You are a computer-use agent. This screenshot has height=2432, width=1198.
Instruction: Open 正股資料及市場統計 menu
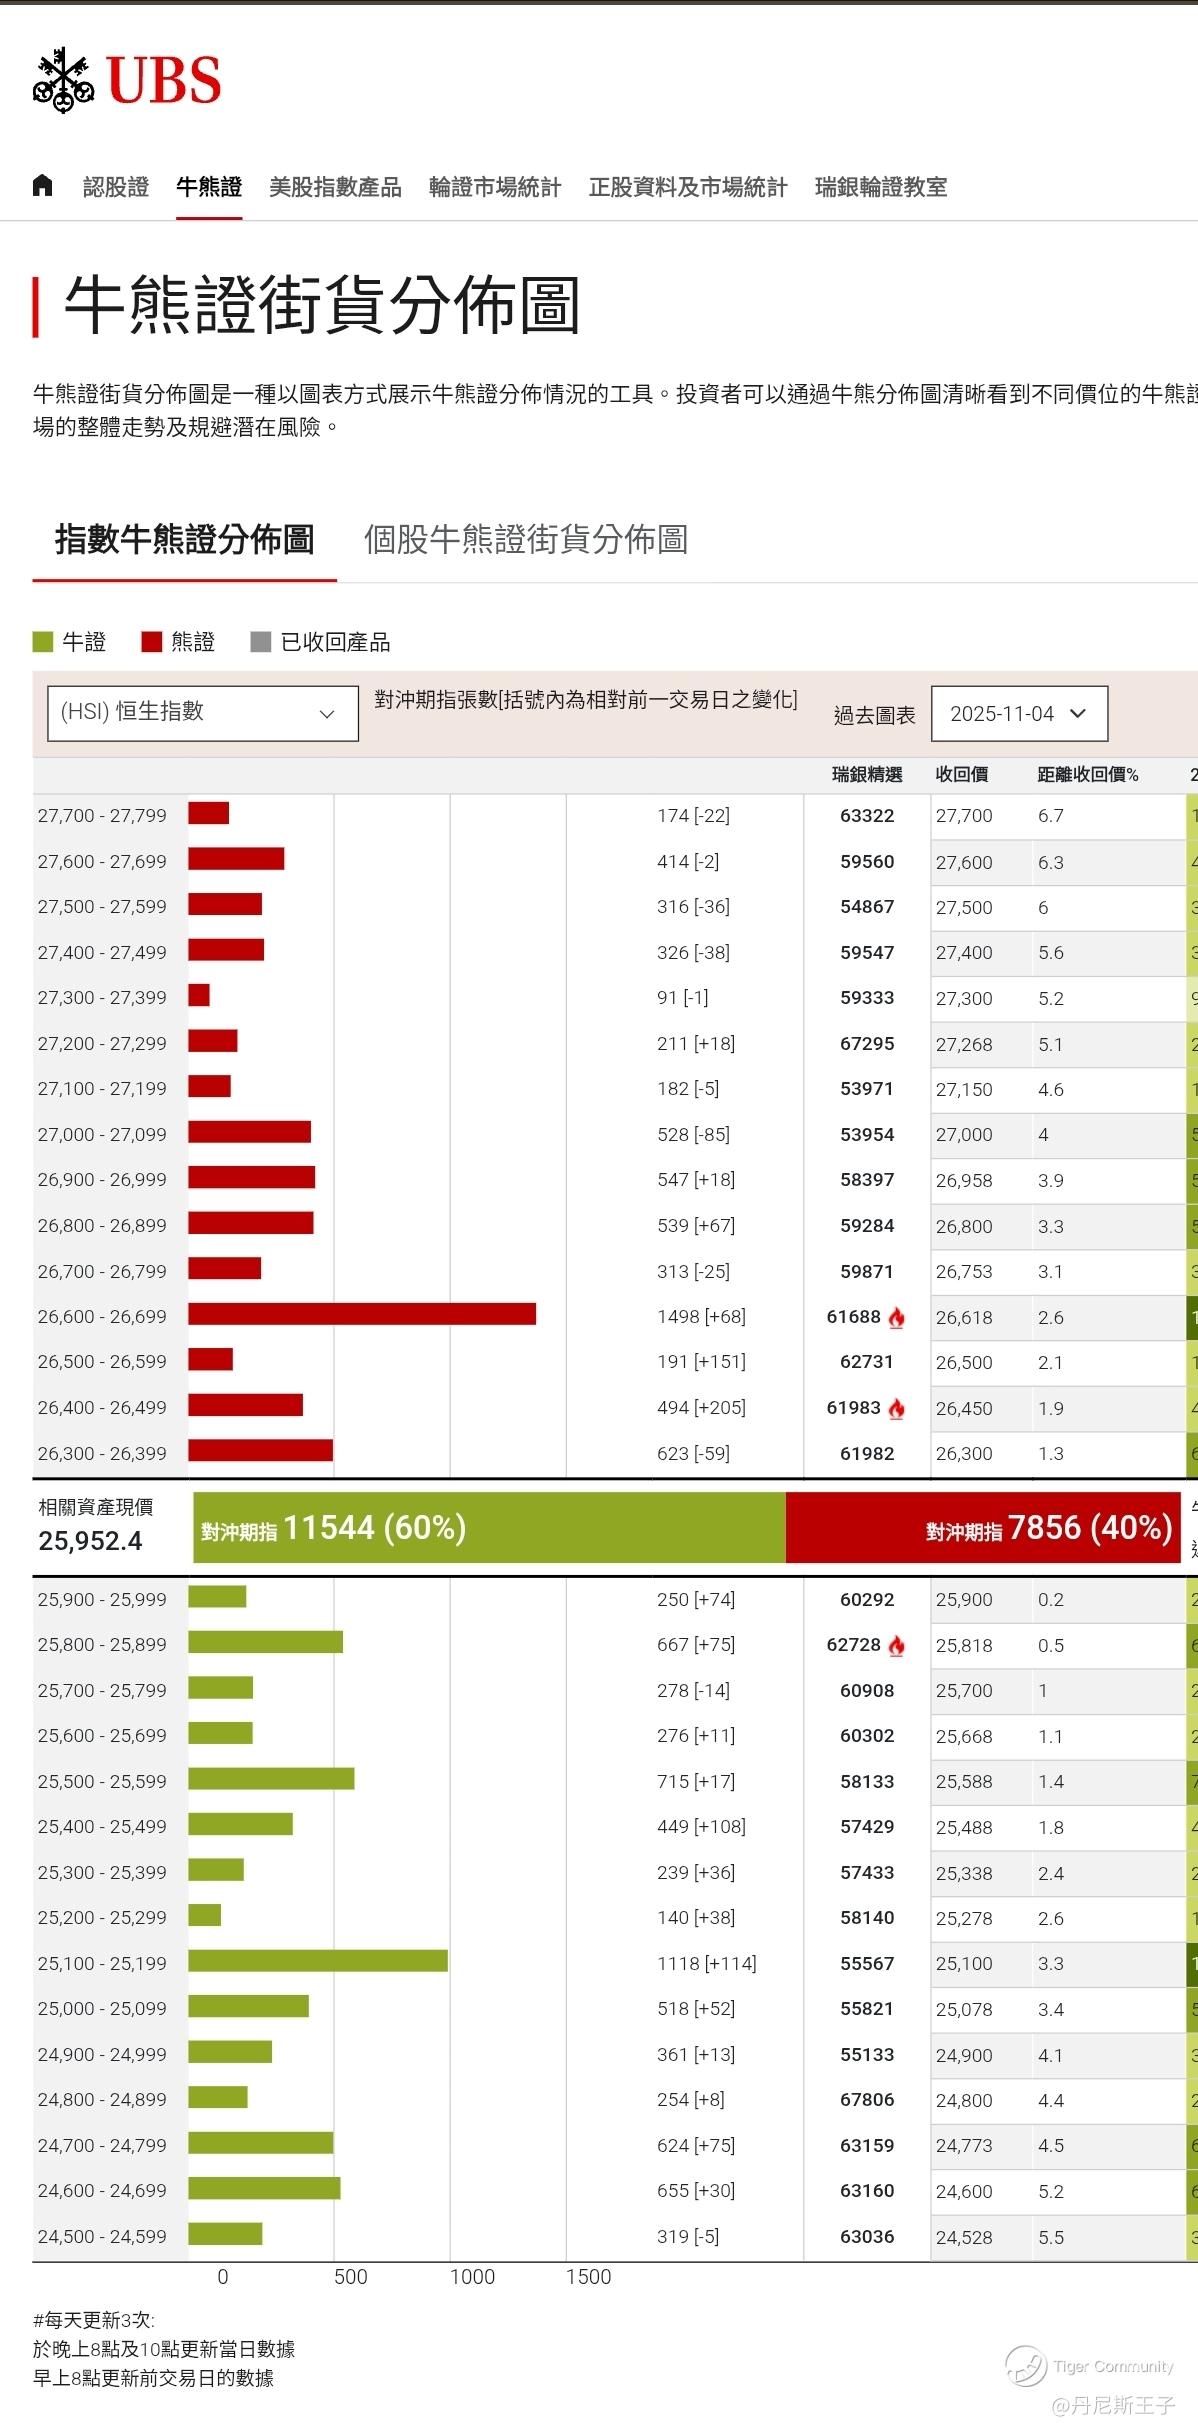(688, 187)
